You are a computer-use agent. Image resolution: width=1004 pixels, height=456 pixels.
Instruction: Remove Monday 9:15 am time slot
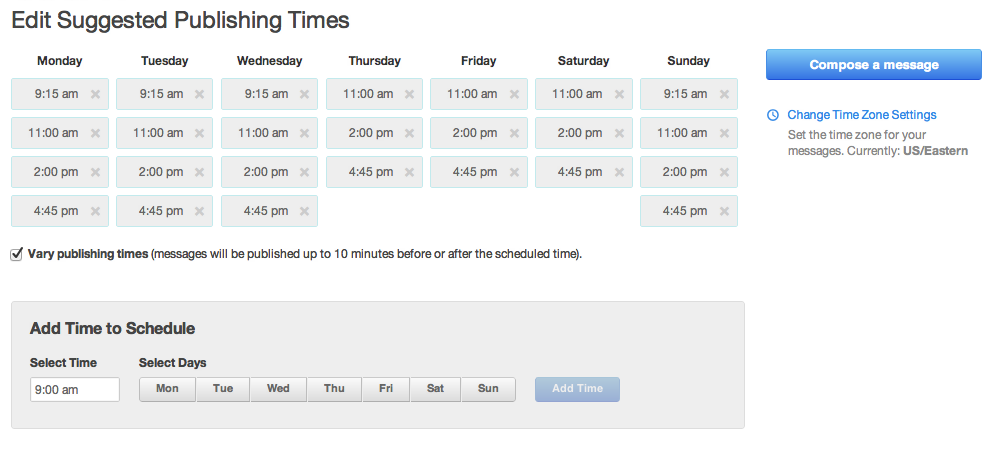click(x=95, y=94)
